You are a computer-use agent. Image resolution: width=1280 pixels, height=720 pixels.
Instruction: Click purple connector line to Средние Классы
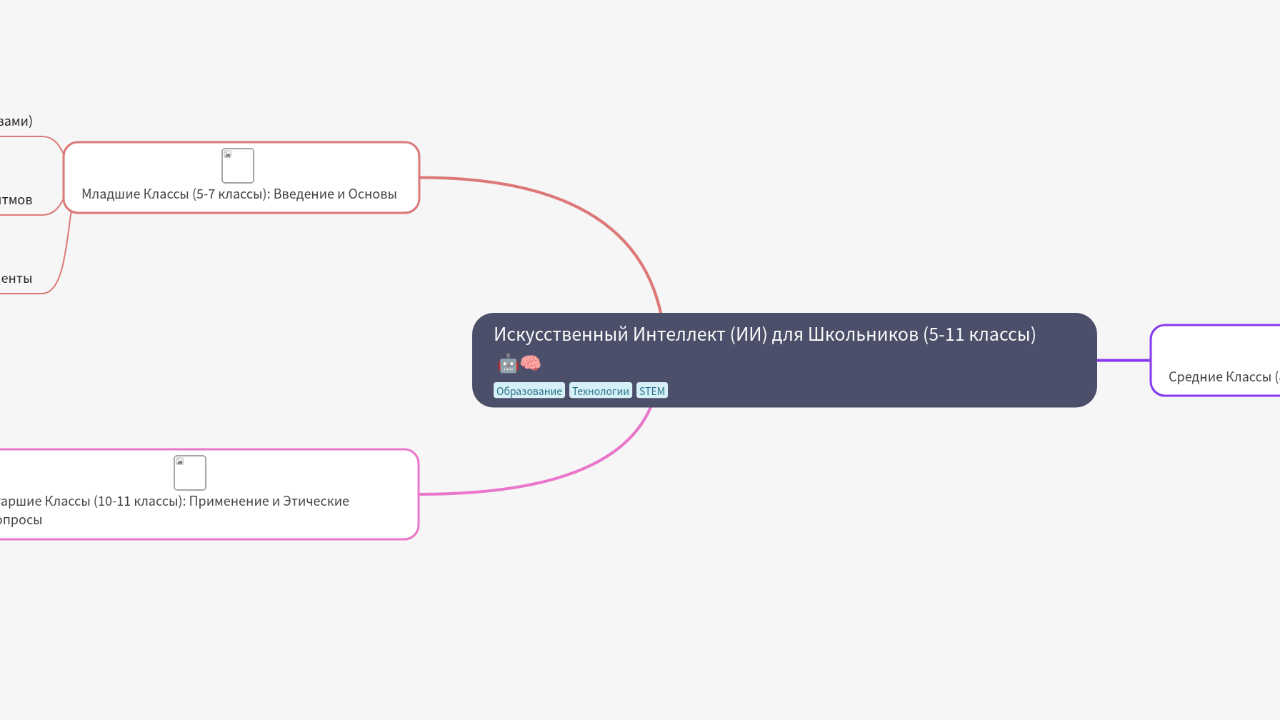1123,360
